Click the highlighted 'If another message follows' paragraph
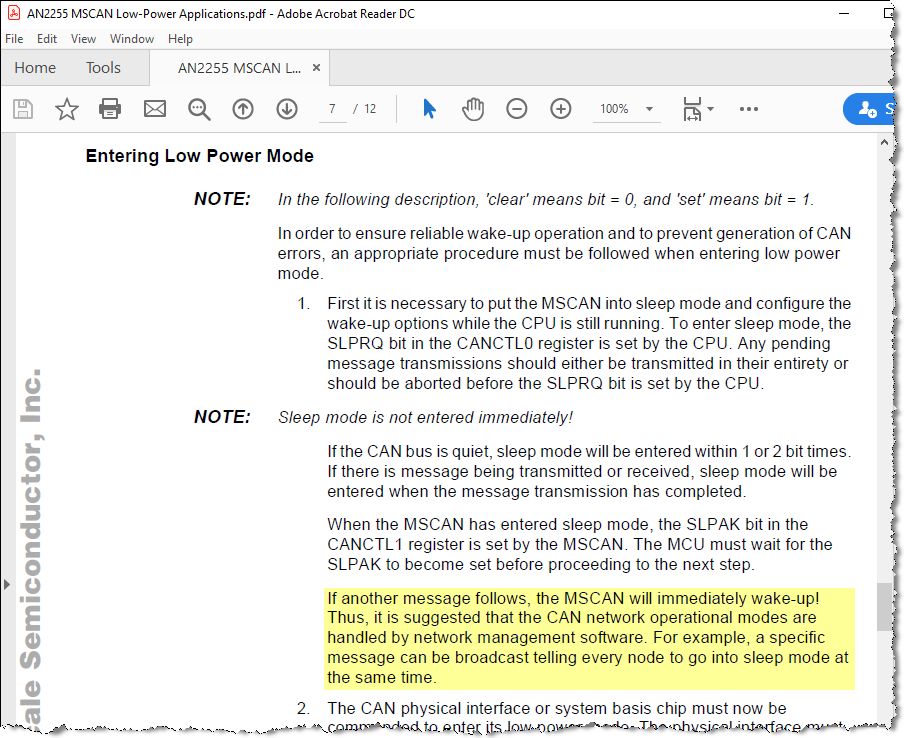 click(x=589, y=638)
